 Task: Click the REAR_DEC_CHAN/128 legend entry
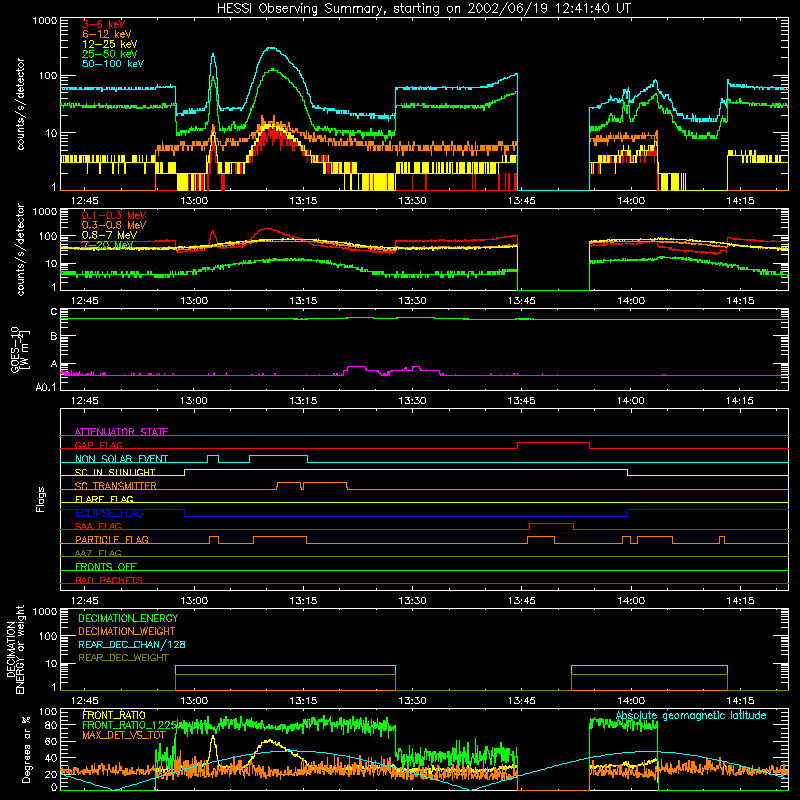tap(132, 645)
